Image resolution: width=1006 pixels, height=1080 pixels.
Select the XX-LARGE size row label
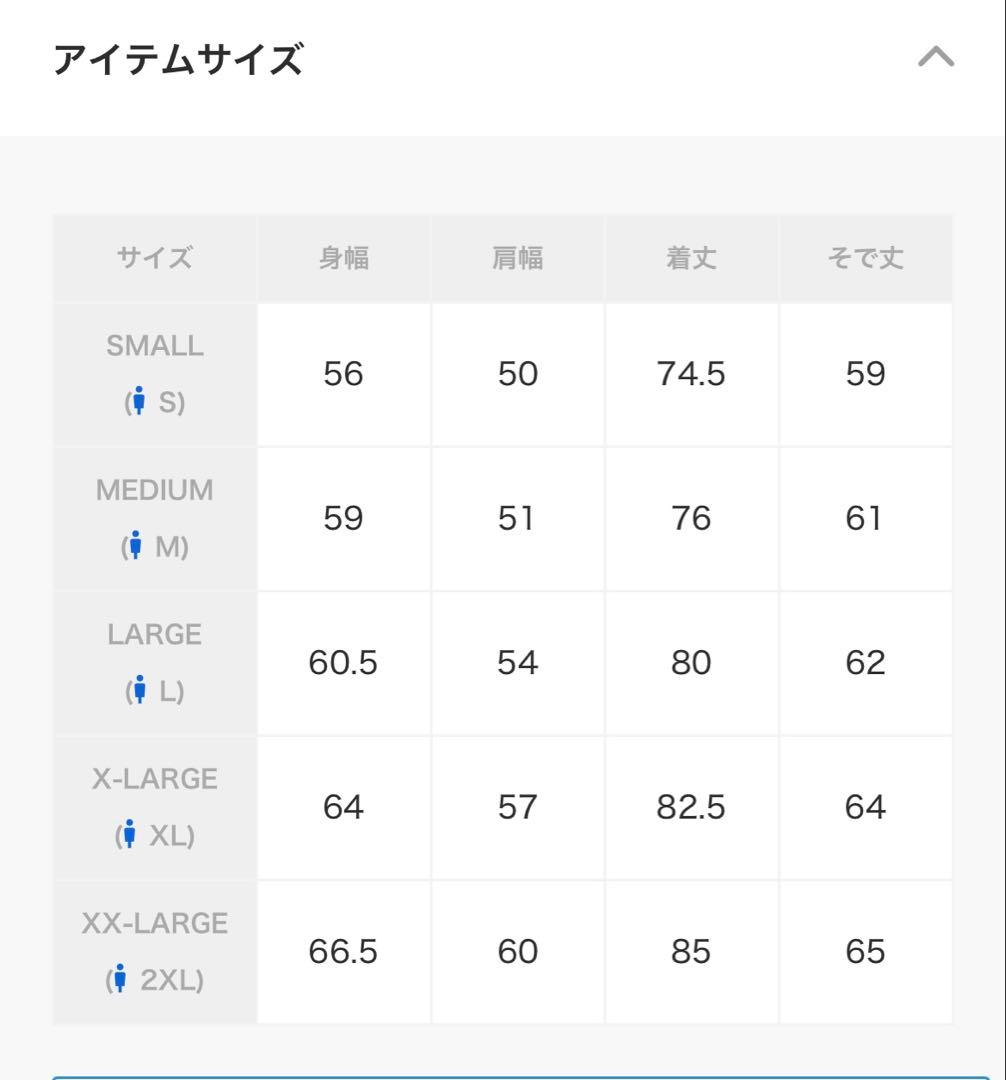pos(155,924)
